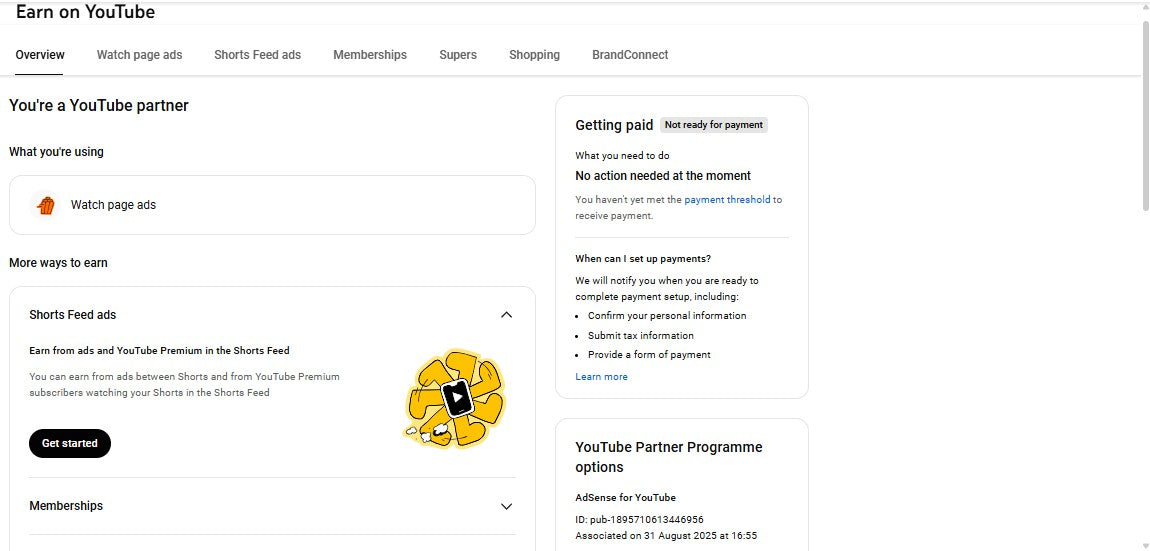
Task: Click the Watch page ads popcorn icon
Action: coord(45,205)
